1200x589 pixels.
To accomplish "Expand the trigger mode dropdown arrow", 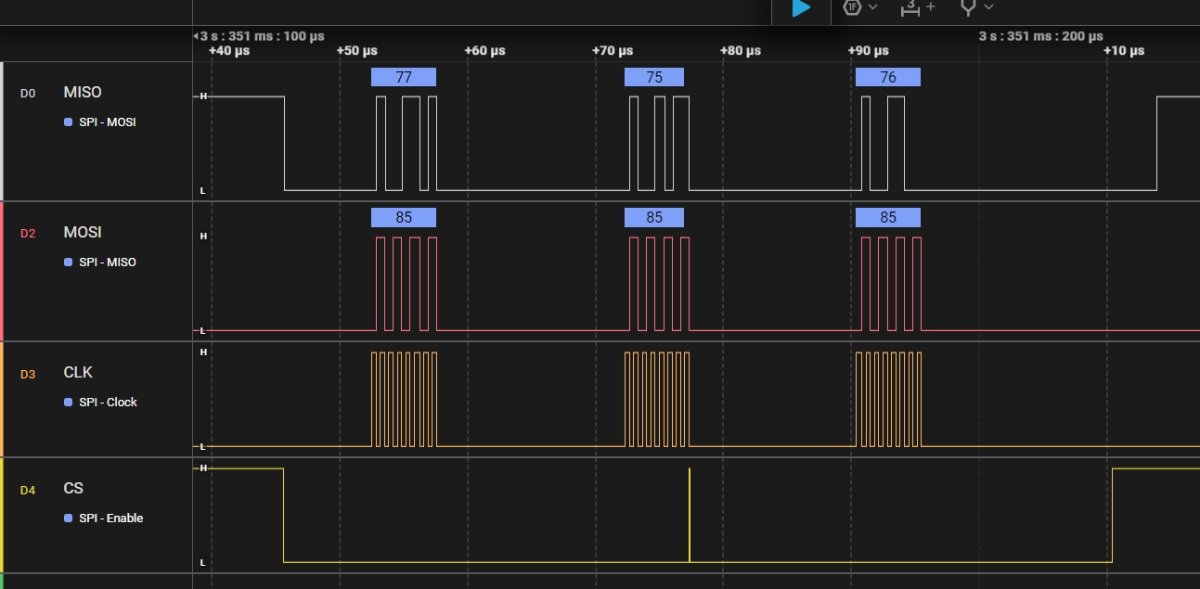I will coord(873,7).
